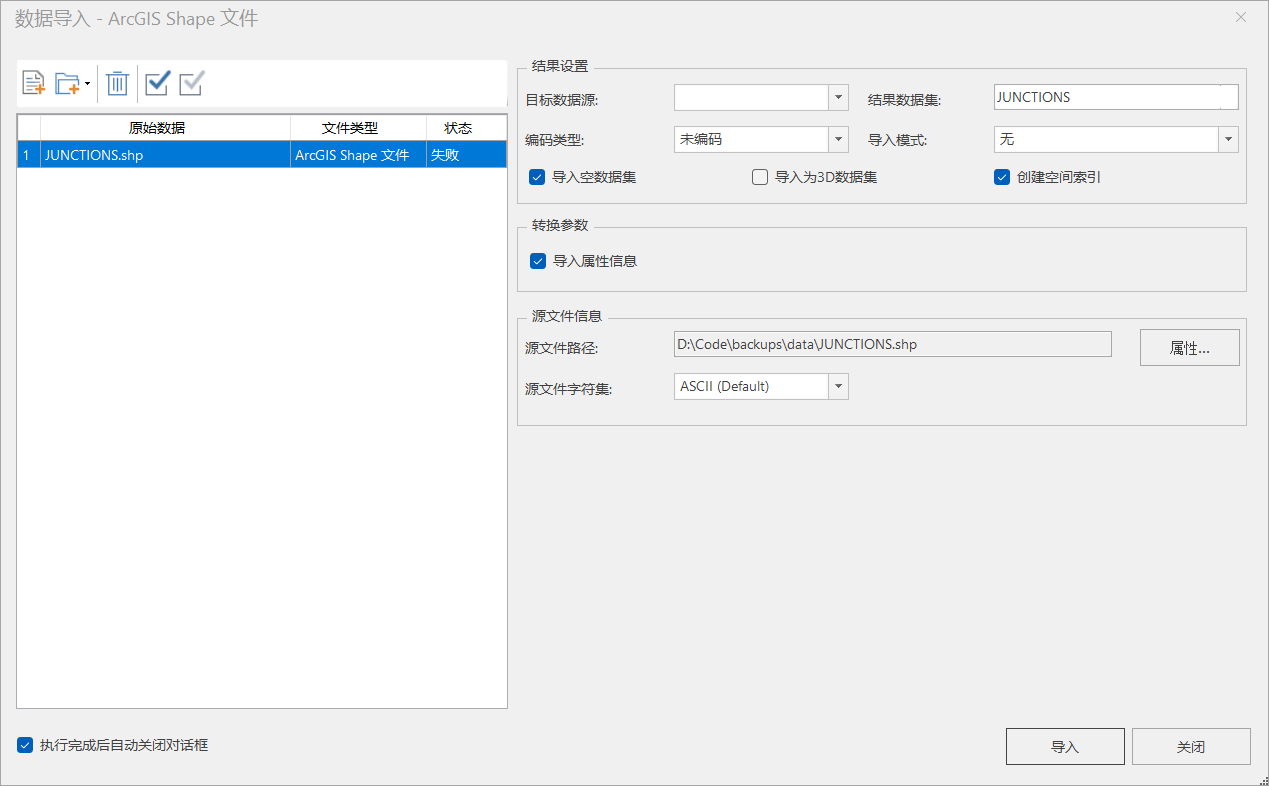The image size is (1269, 786).
Task: Open the 编码类型 dropdown
Action: pos(838,139)
